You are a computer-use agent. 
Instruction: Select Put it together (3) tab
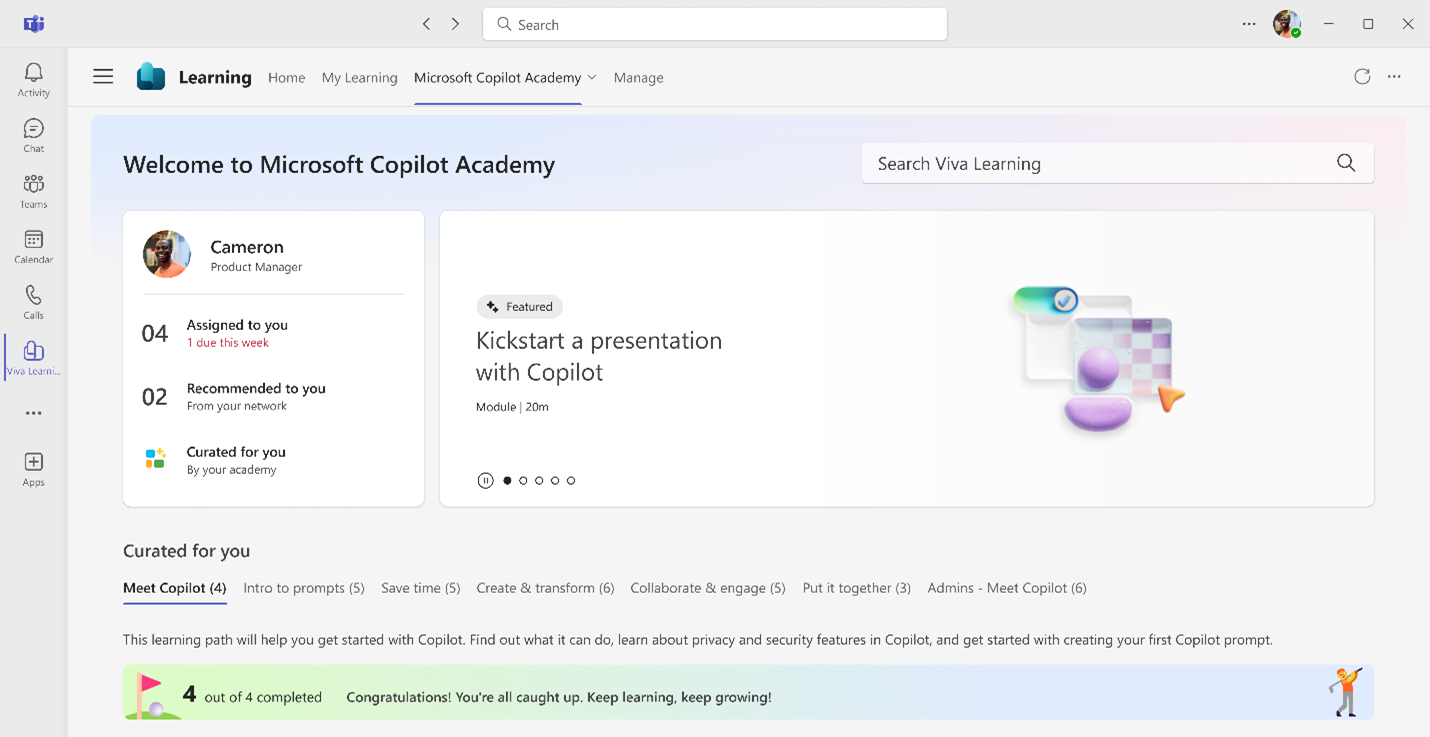tap(857, 588)
